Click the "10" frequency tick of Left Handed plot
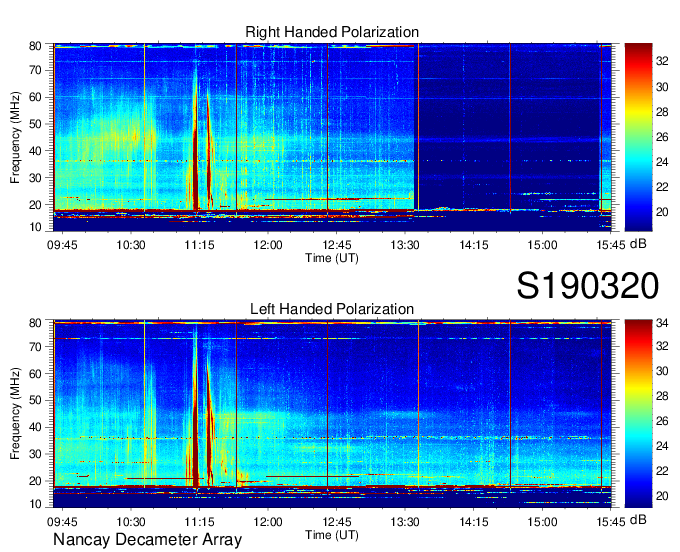 coord(35,504)
